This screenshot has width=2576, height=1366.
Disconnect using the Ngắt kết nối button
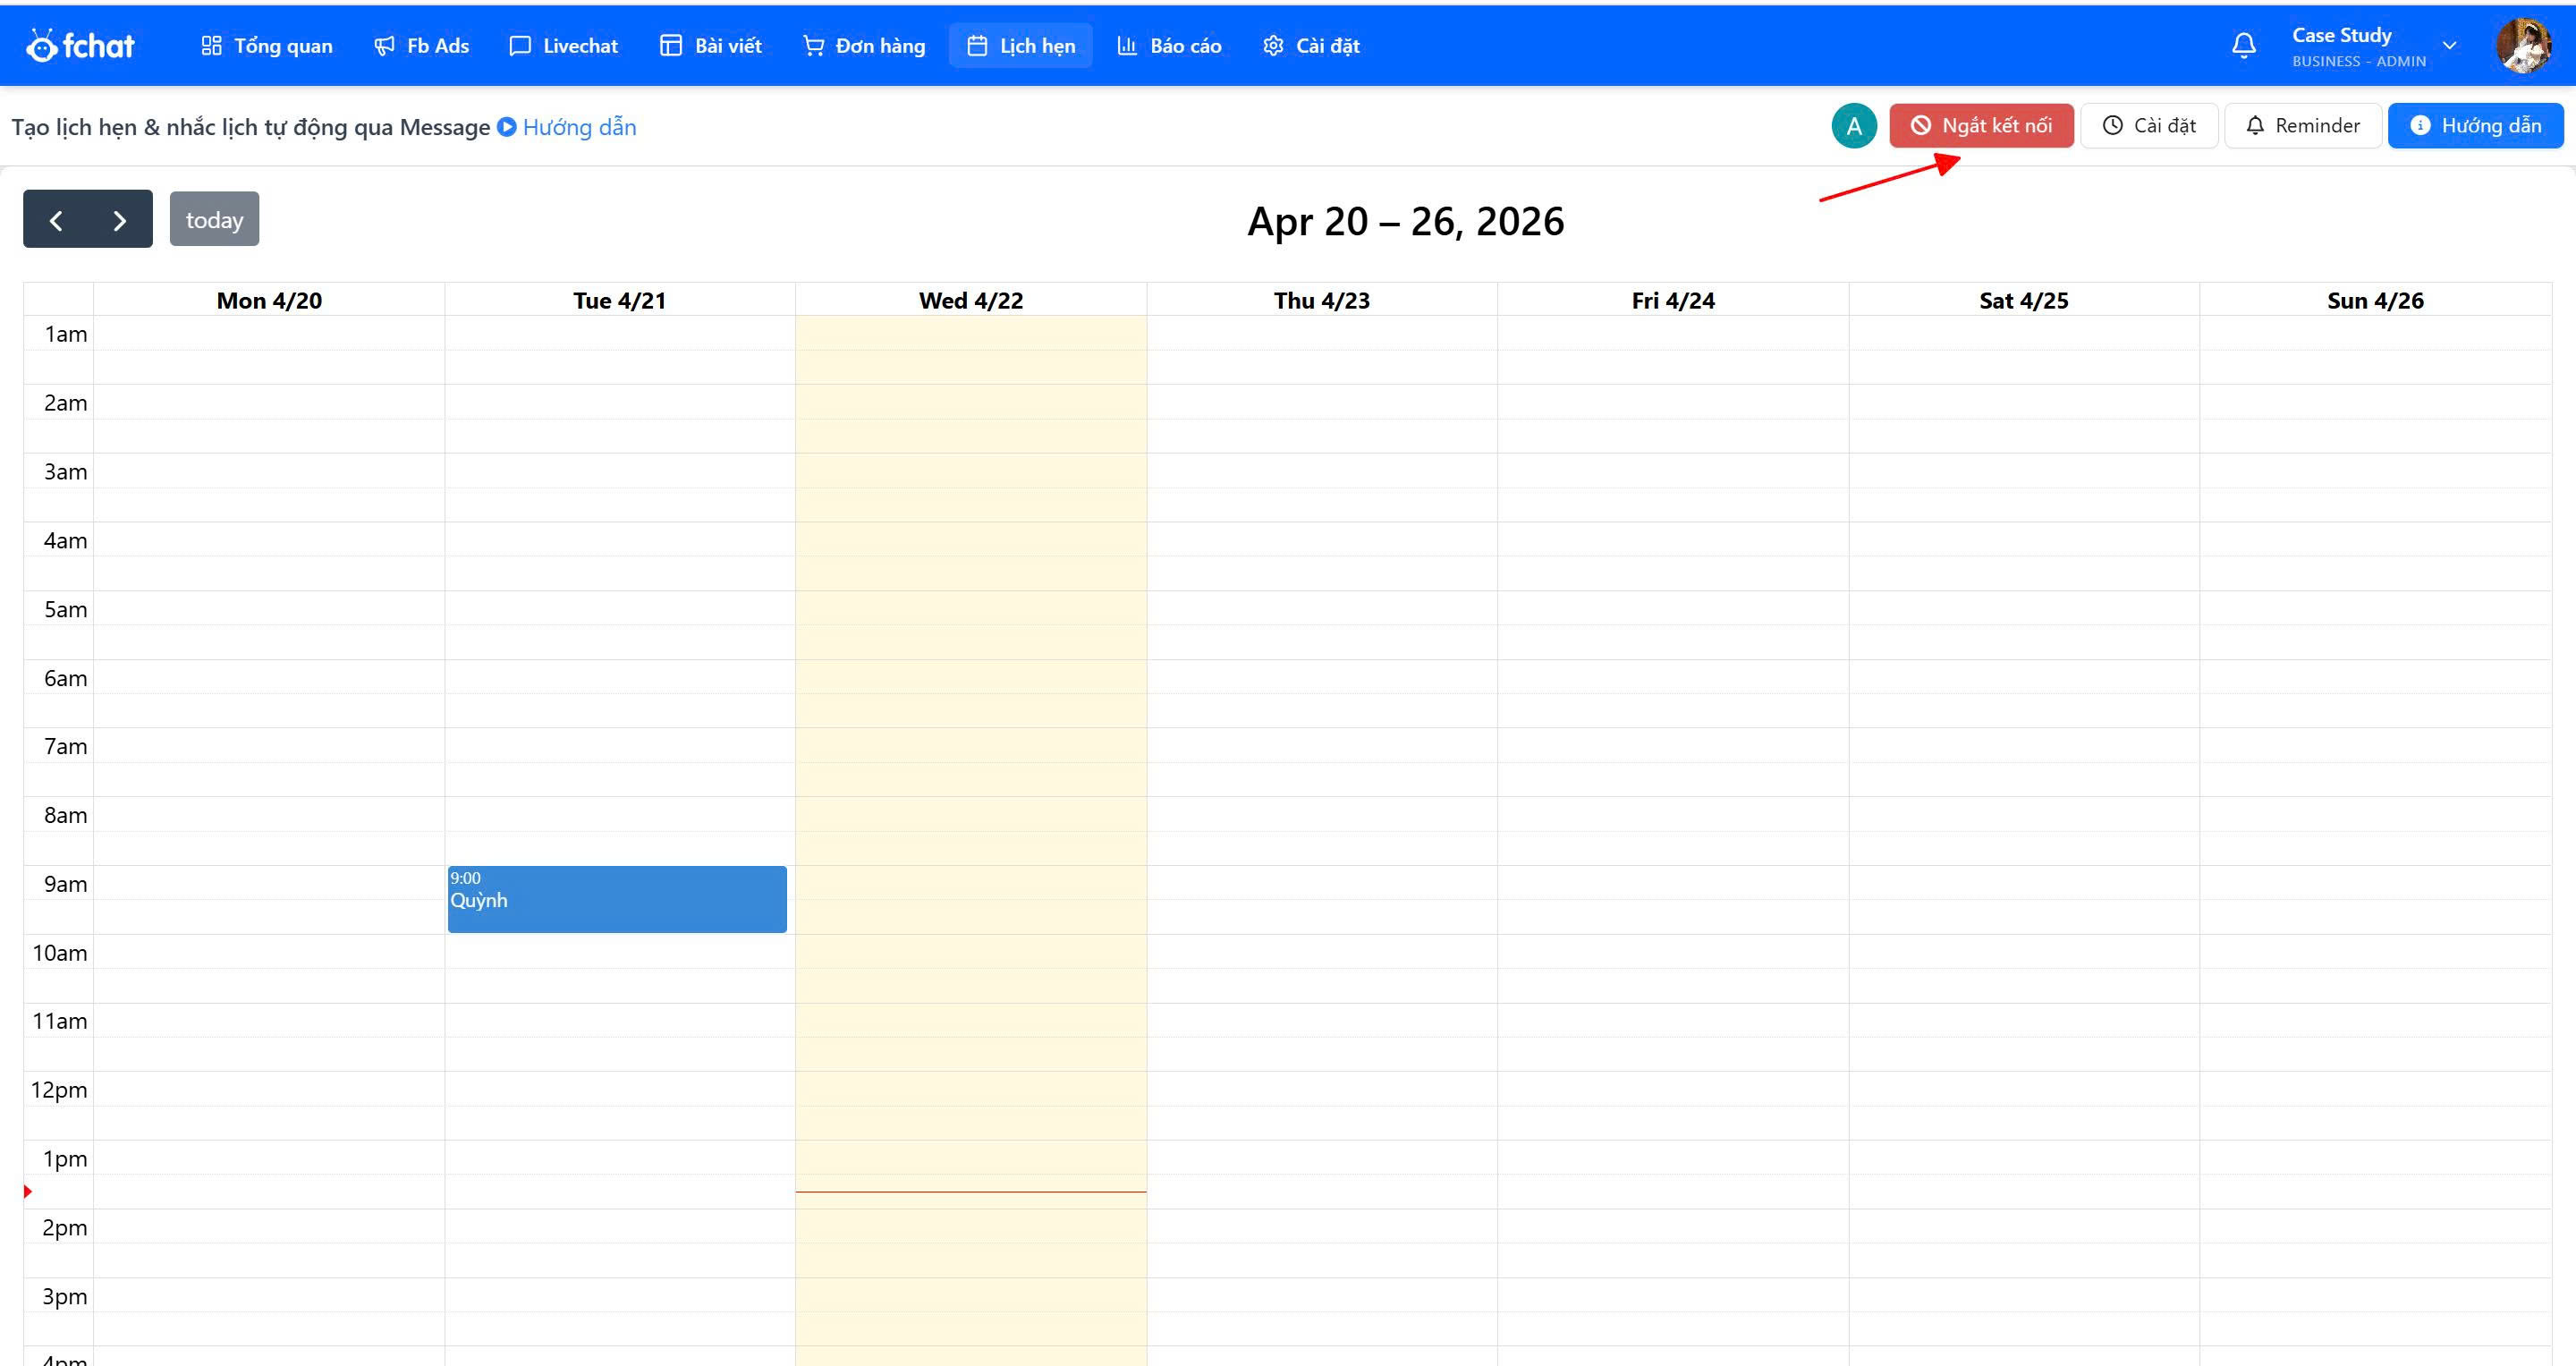tap(1981, 125)
